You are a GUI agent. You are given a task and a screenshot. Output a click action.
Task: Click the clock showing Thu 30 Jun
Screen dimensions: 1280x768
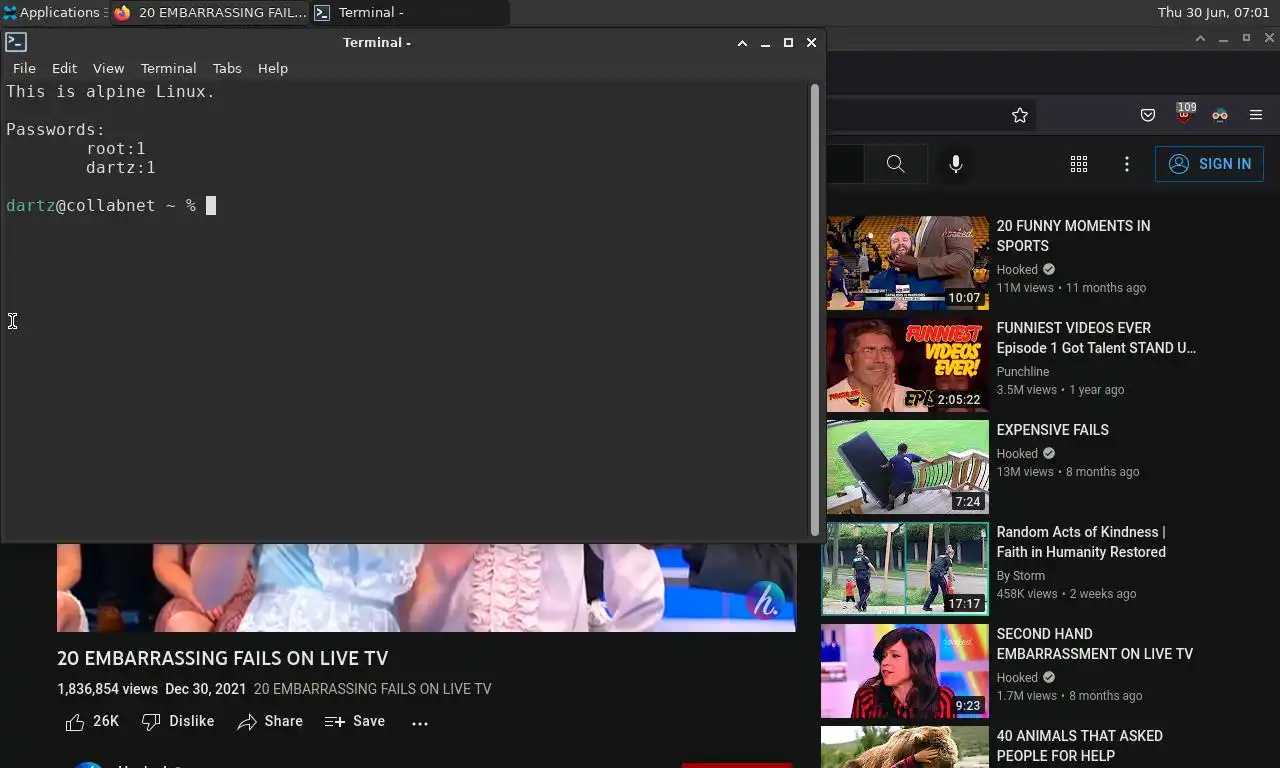point(1213,13)
